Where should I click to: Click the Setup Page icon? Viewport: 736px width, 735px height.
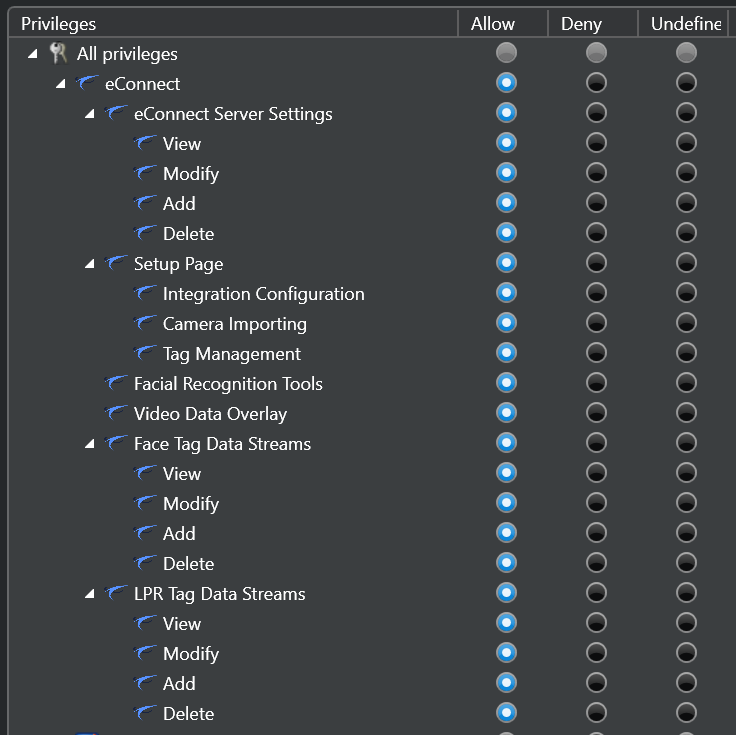pyautogui.click(x=117, y=264)
